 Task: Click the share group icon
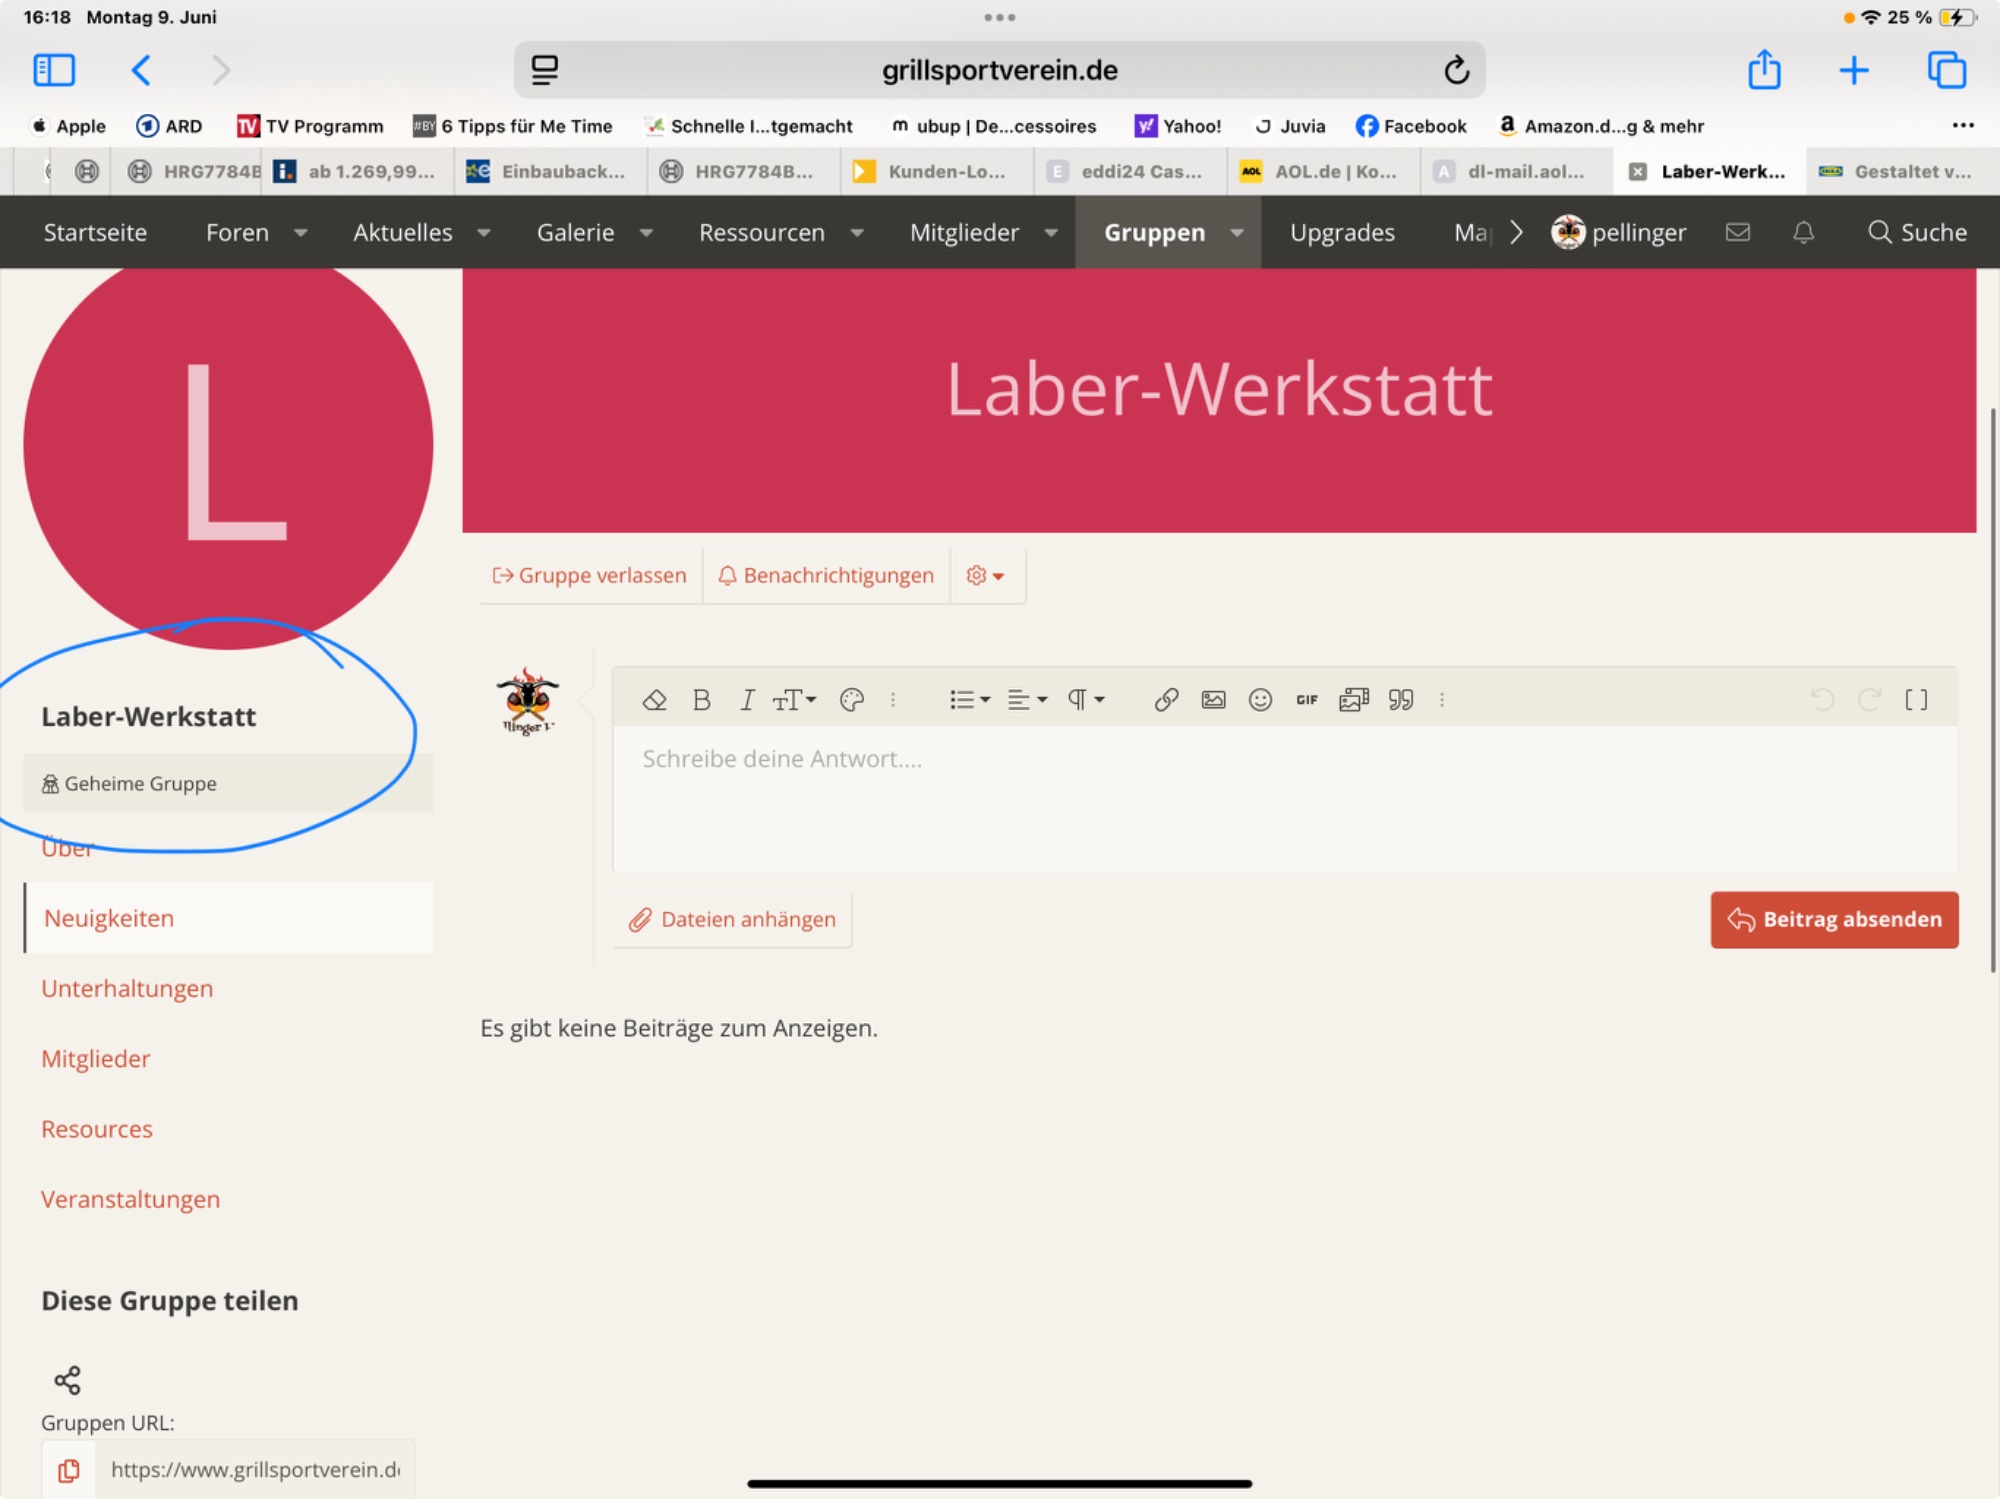[67, 1381]
